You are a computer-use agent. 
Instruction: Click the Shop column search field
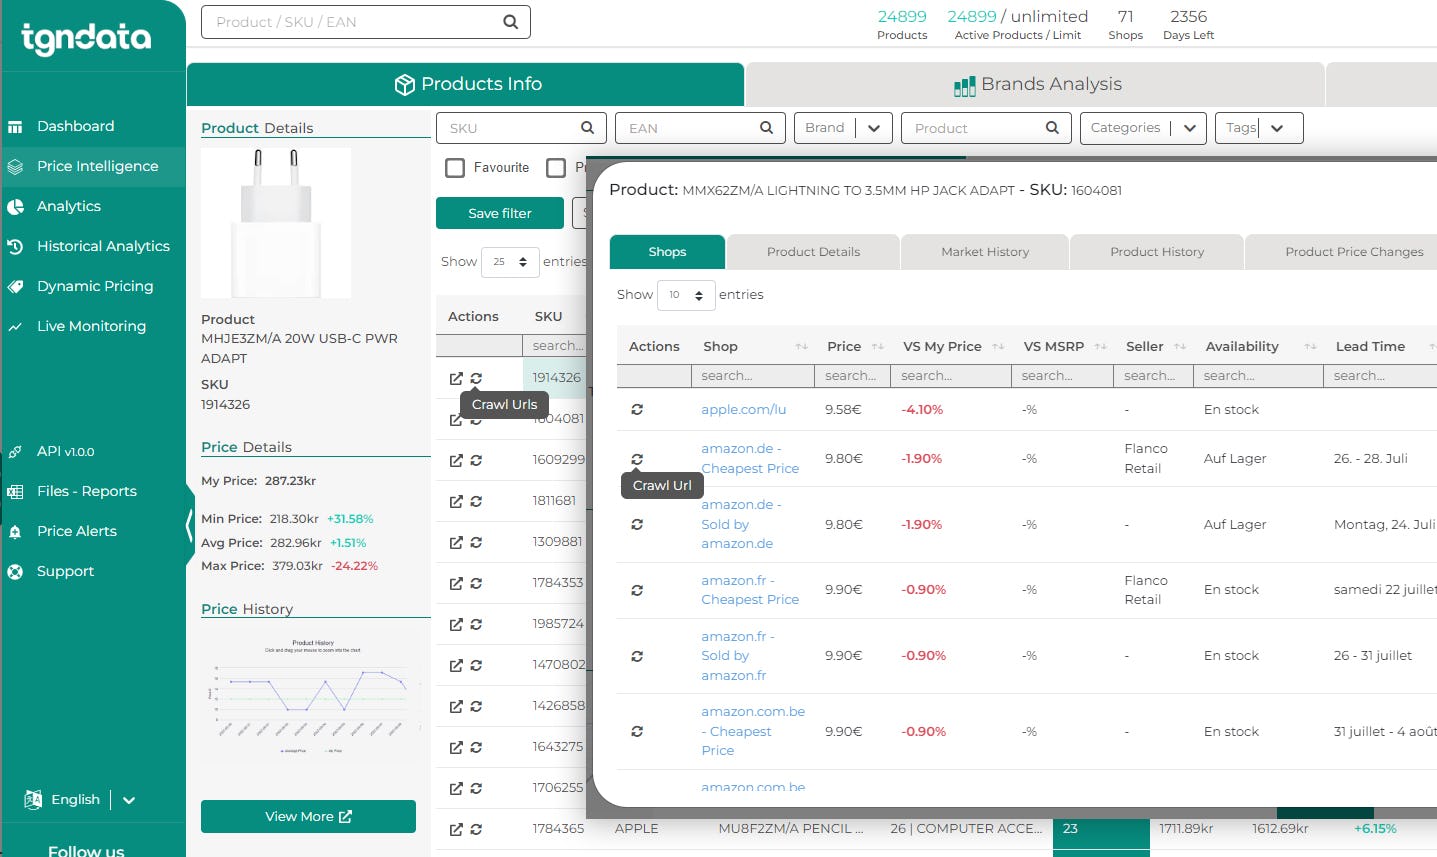click(753, 375)
